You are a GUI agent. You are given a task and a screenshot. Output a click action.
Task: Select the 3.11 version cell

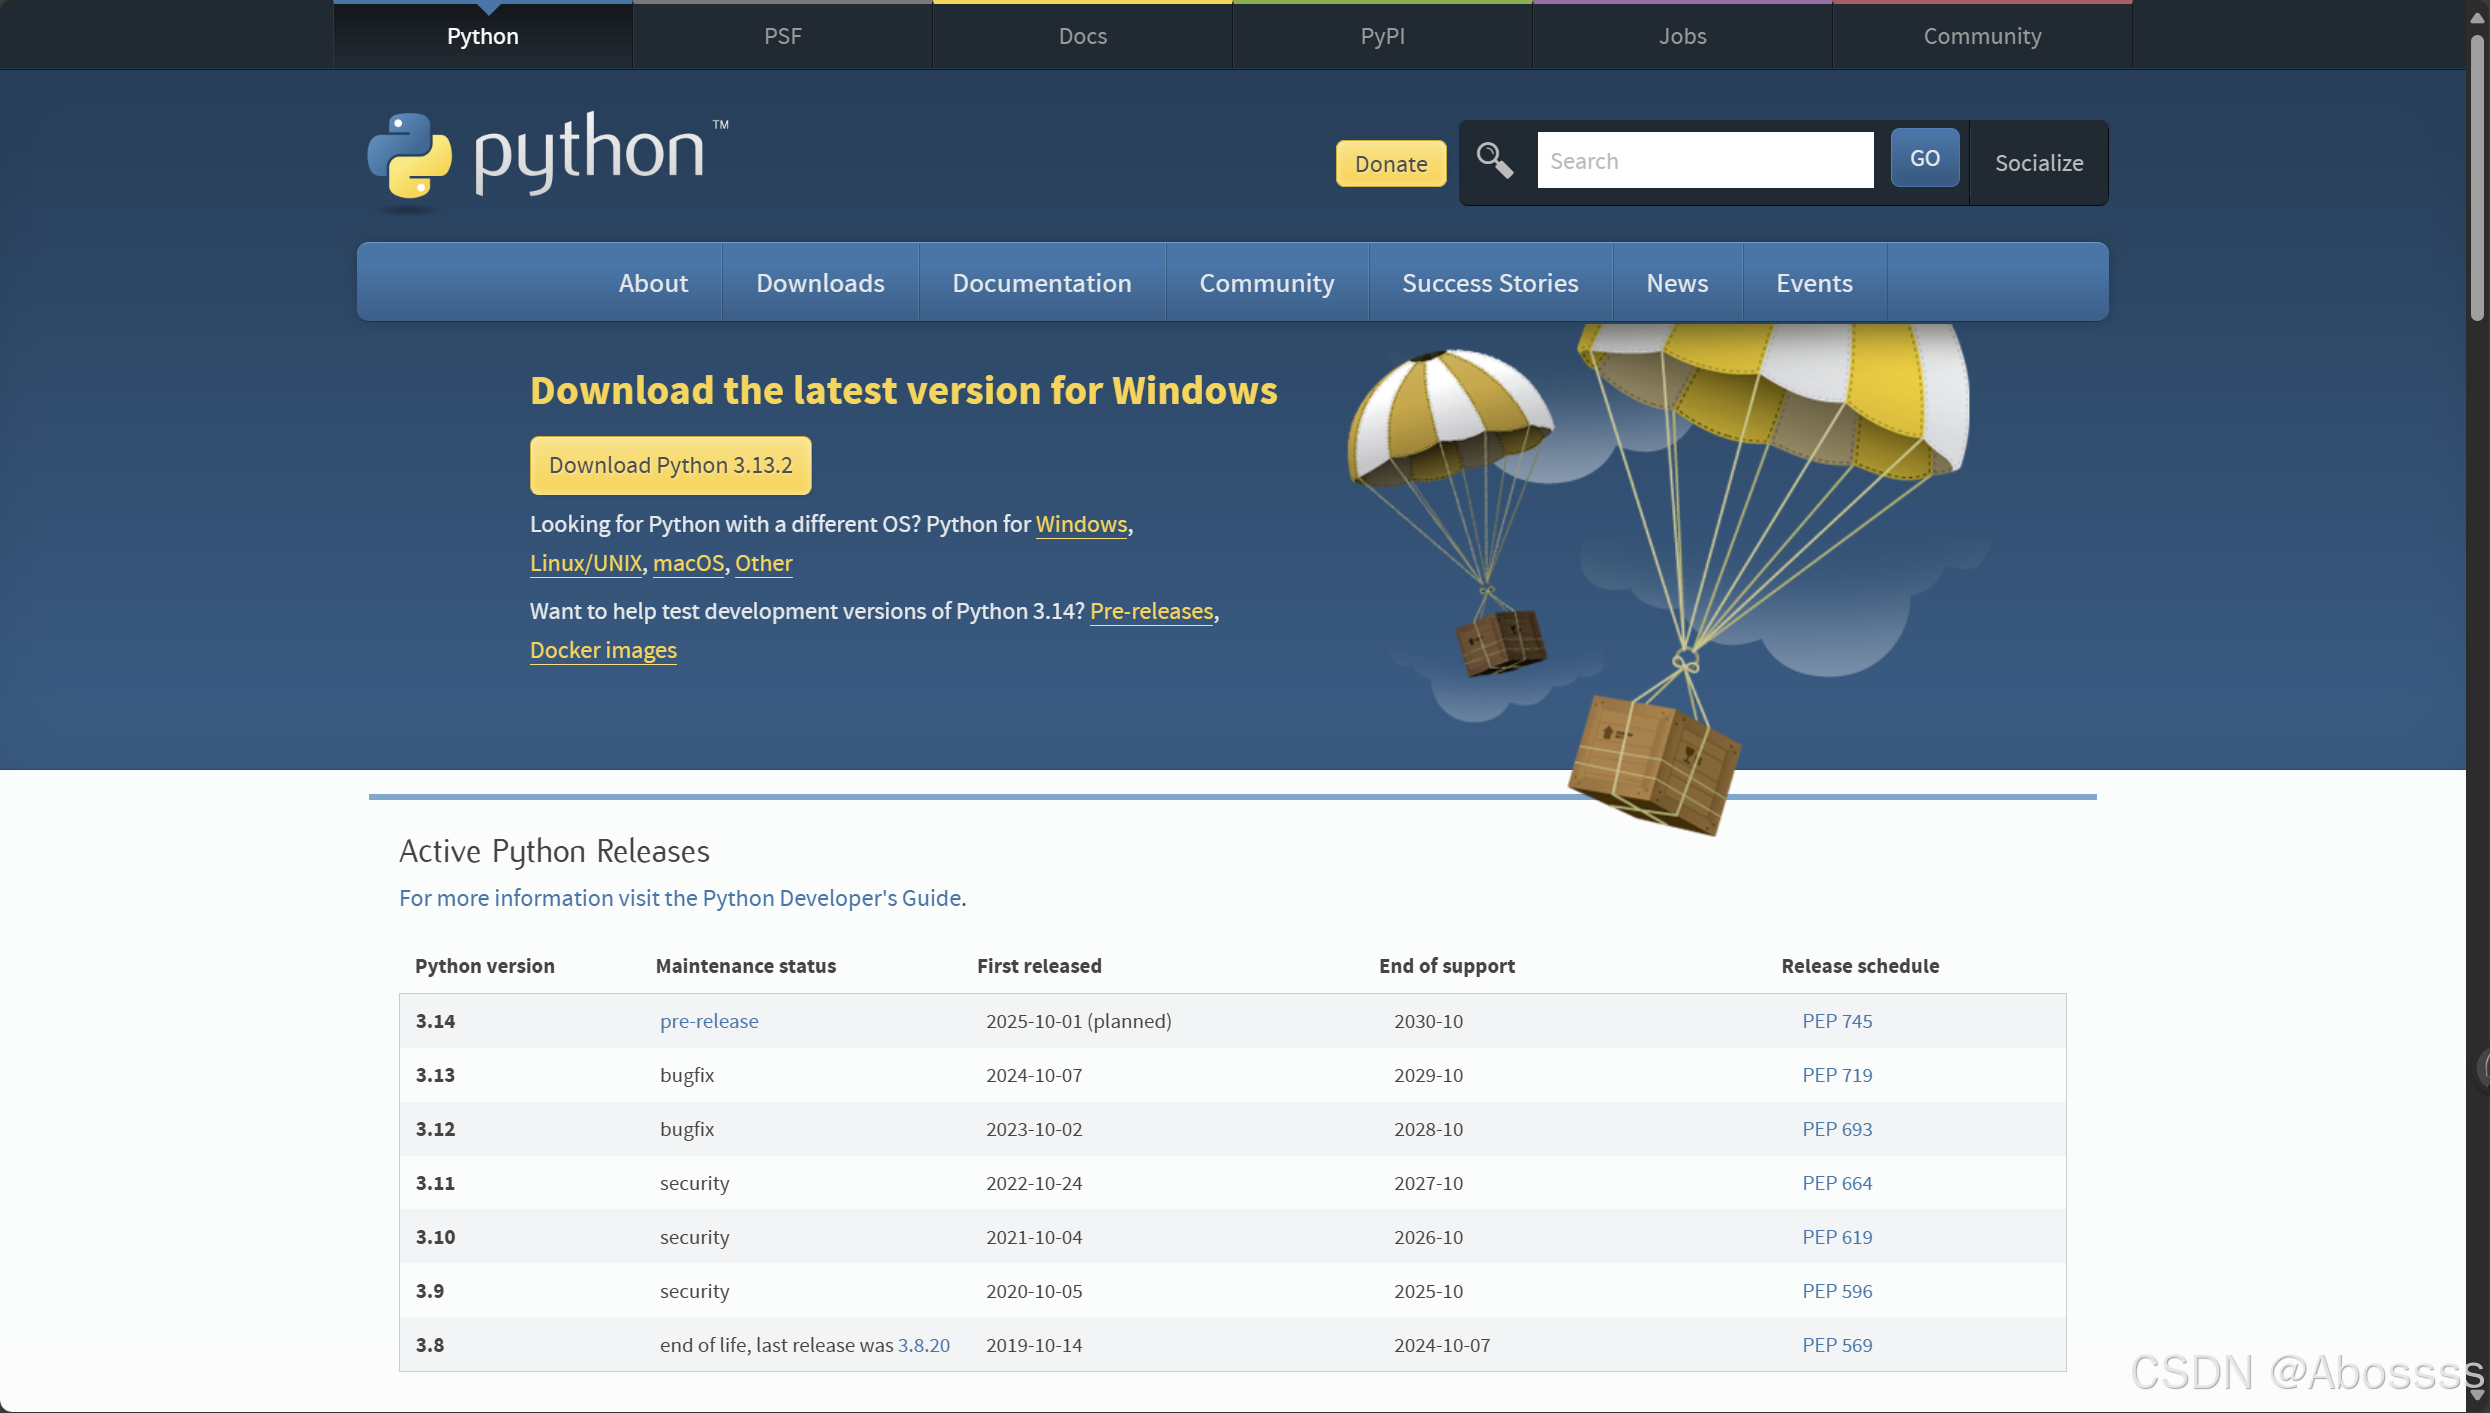[x=435, y=1183]
